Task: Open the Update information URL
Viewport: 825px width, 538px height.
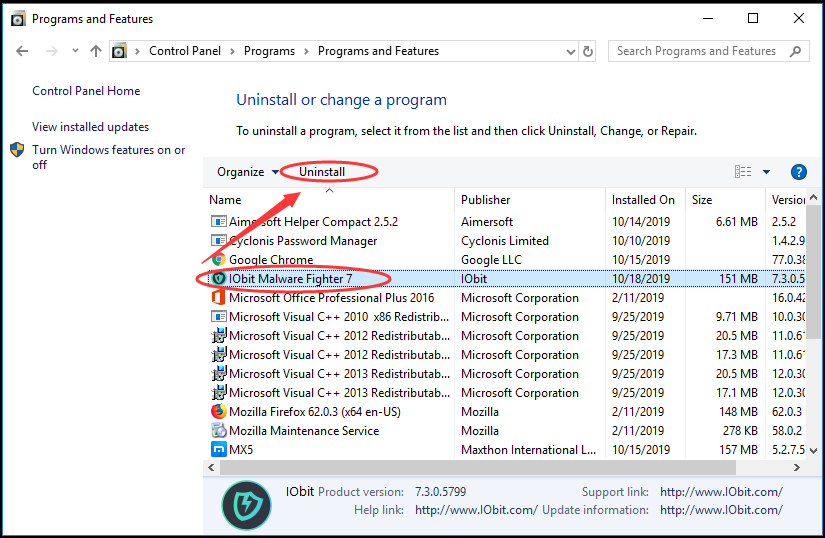Action: click(x=721, y=510)
